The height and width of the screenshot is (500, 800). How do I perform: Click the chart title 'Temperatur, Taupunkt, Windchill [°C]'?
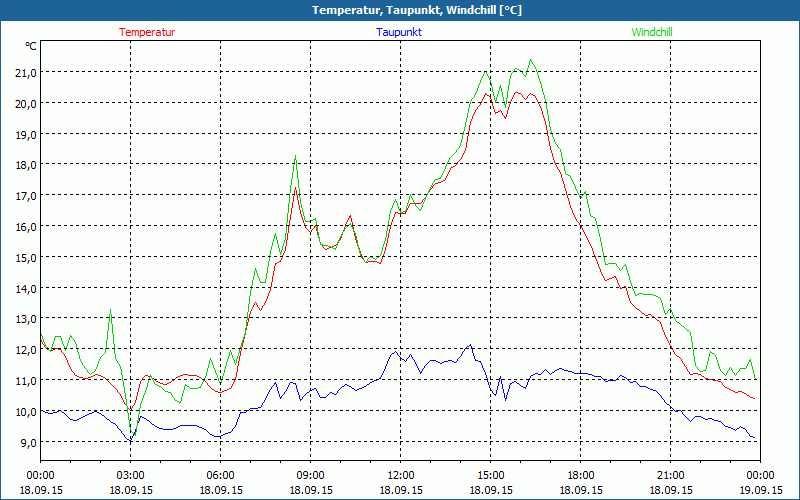[417, 10]
